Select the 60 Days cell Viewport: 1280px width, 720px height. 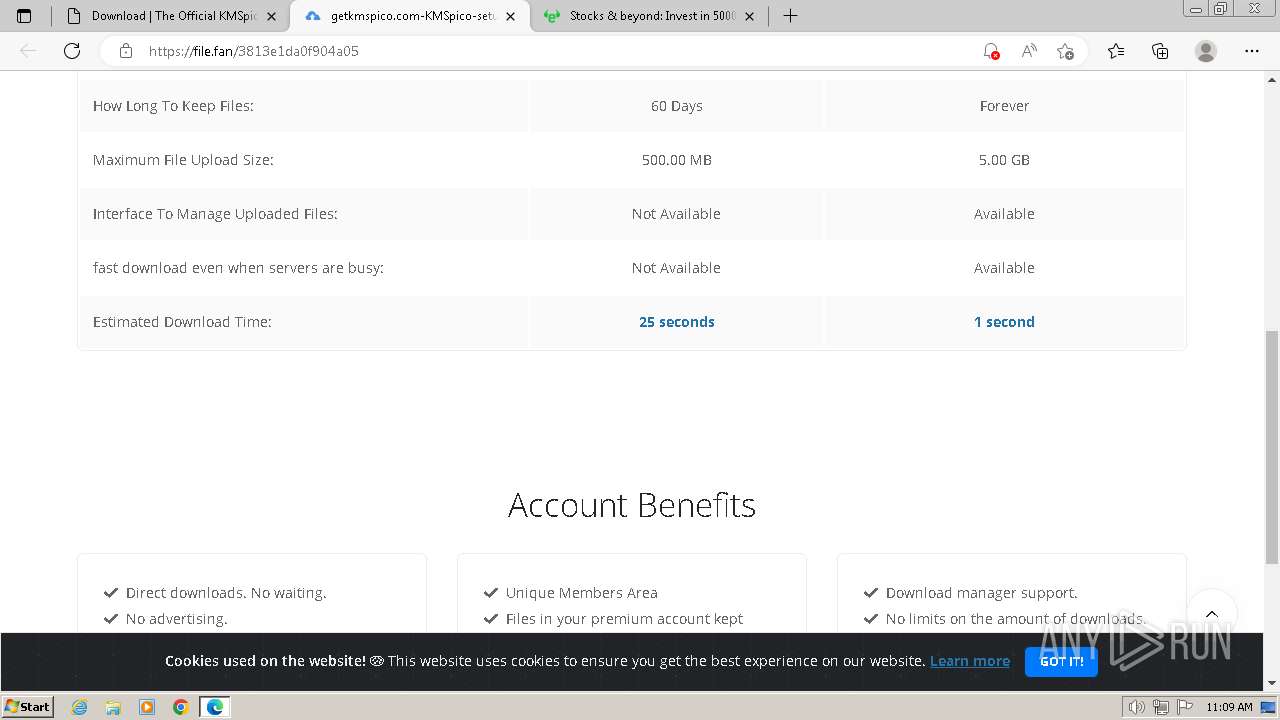click(677, 106)
